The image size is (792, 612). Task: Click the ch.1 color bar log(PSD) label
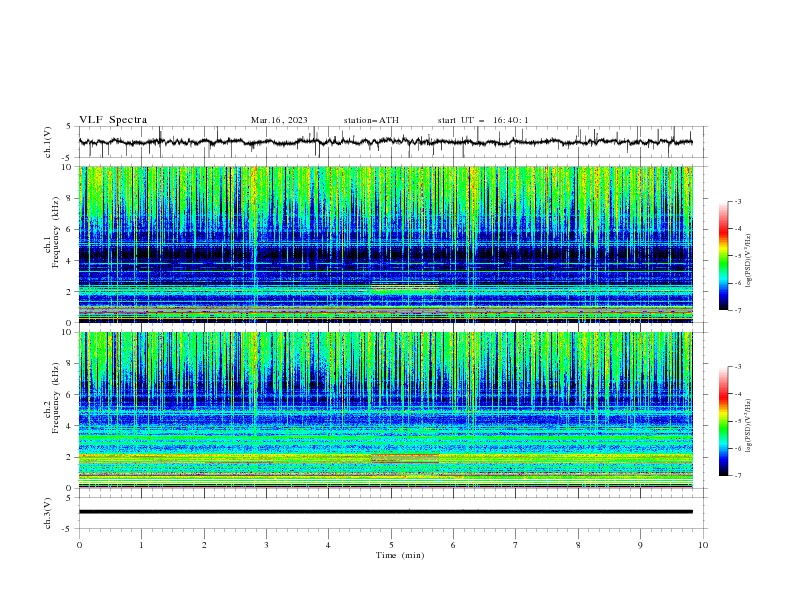[749, 261]
